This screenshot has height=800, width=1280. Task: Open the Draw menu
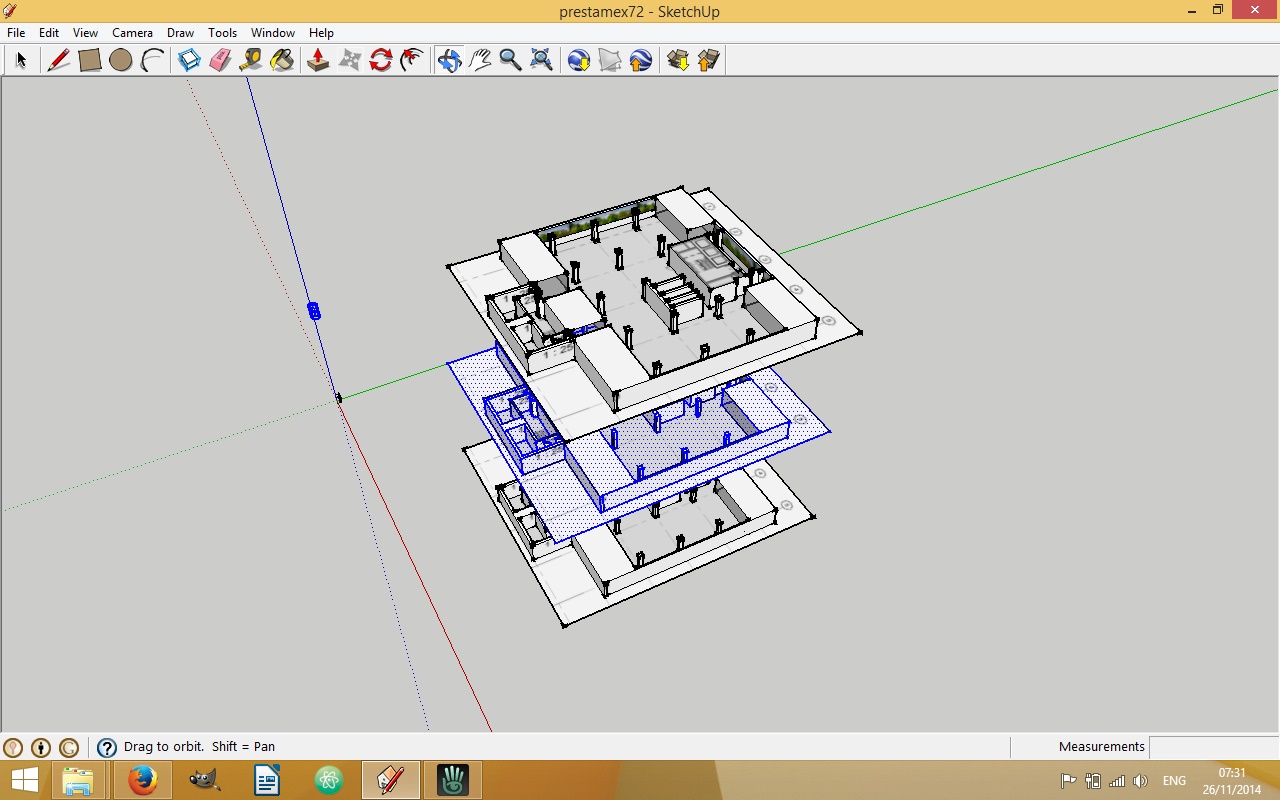tap(180, 33)
